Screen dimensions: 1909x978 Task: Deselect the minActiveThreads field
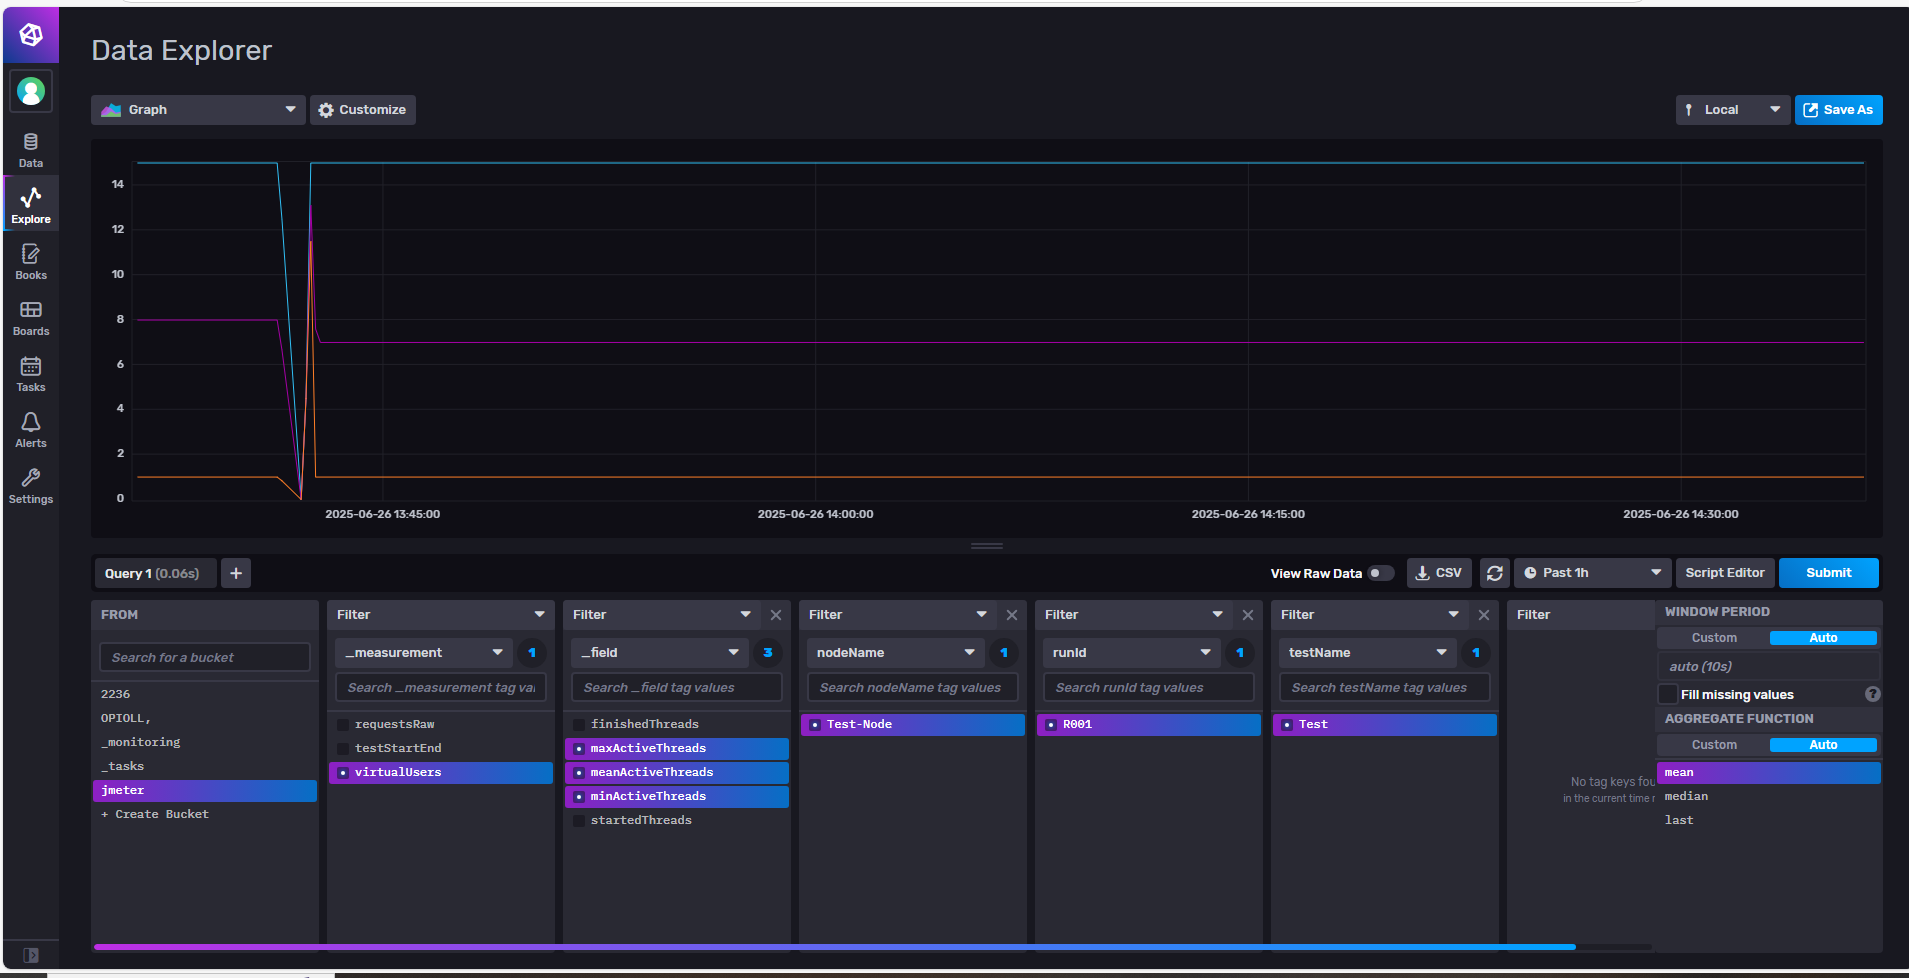click(x=677, y=797)
